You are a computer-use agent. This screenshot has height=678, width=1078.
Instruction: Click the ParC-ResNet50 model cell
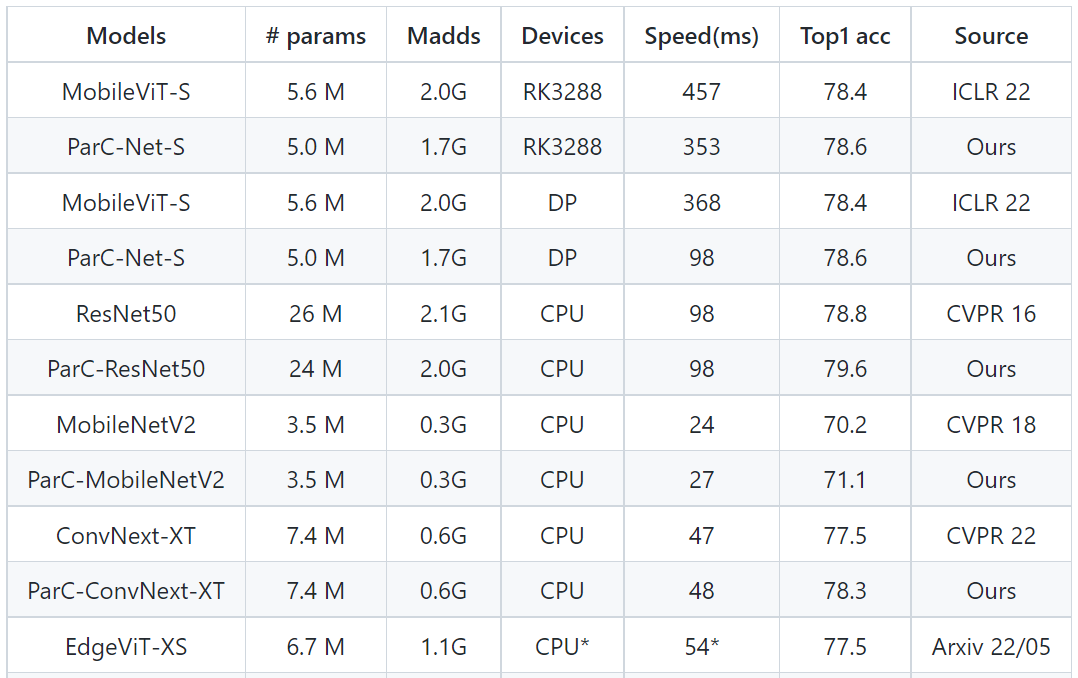(126, 369)
